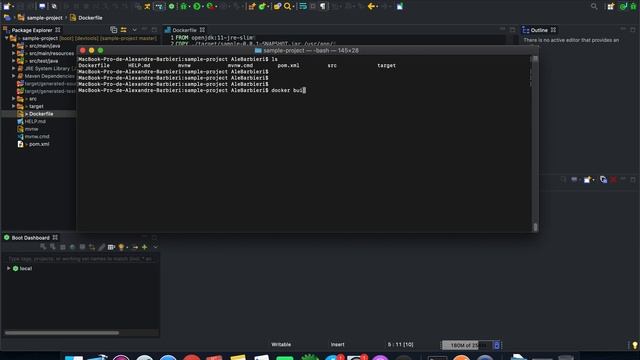
Task: Expand the src/main/java folder
Action: coord(13,46)
